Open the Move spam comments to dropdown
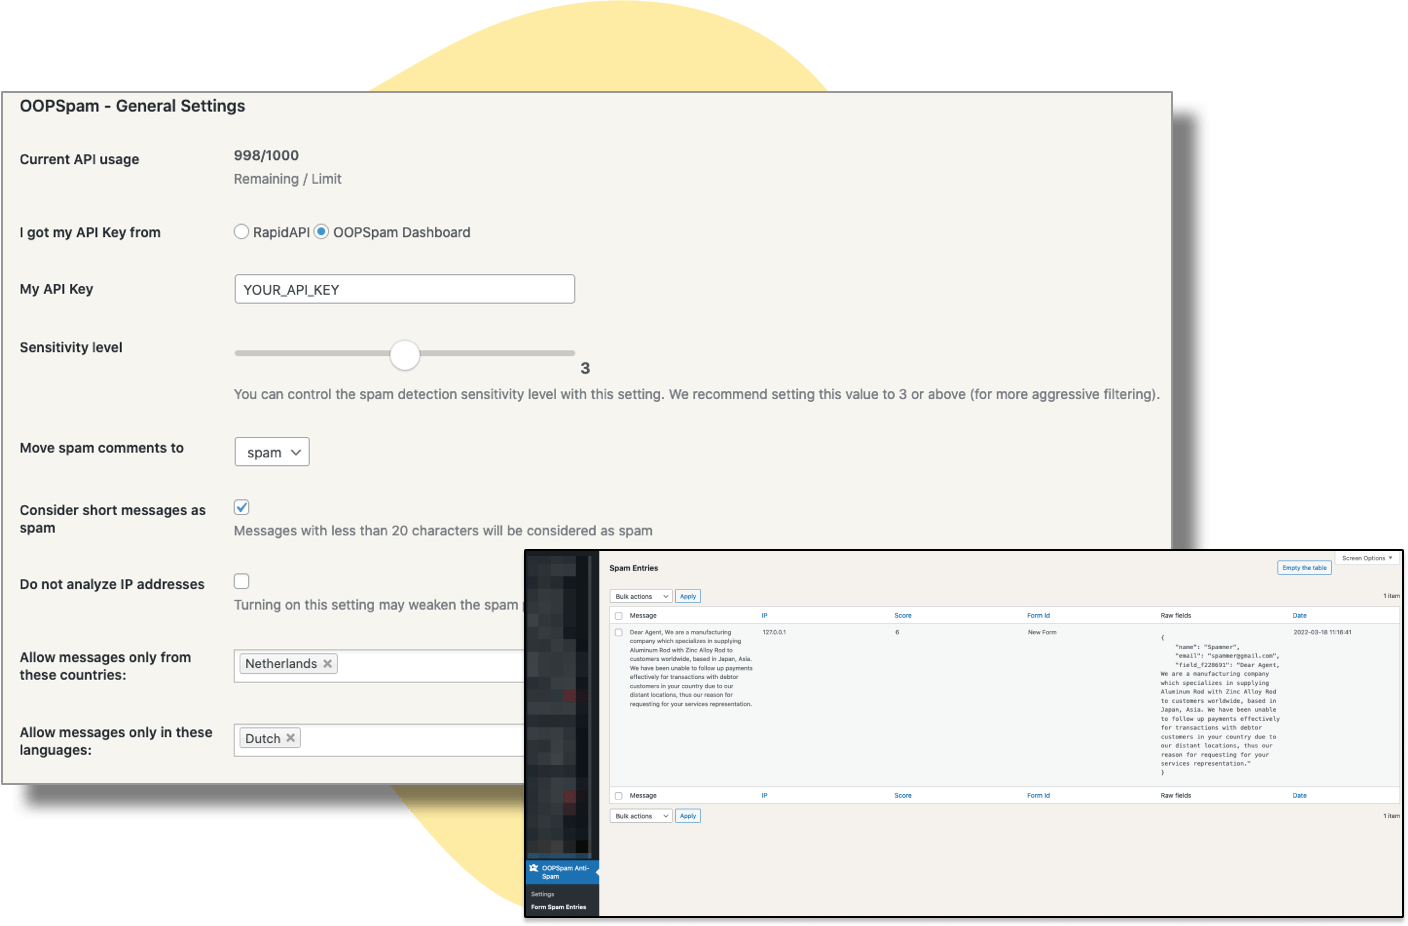1408x926 pixels. pos(272,452)
